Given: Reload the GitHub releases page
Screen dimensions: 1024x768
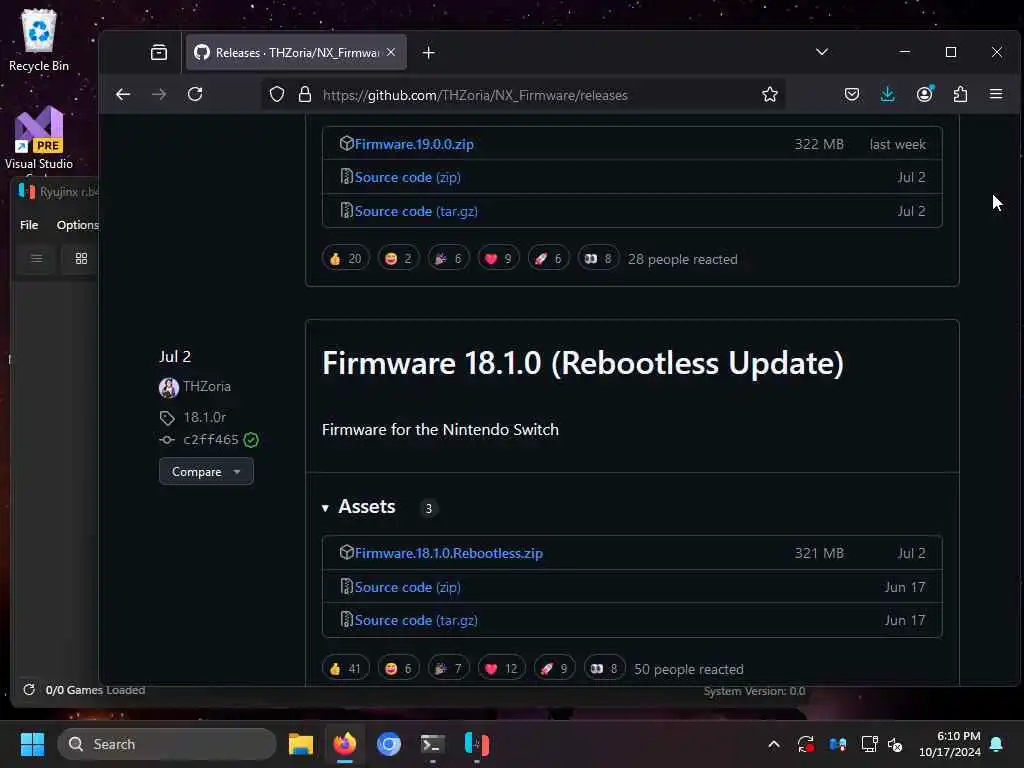Looking at the screenshot, I should [x=195, y=95].
